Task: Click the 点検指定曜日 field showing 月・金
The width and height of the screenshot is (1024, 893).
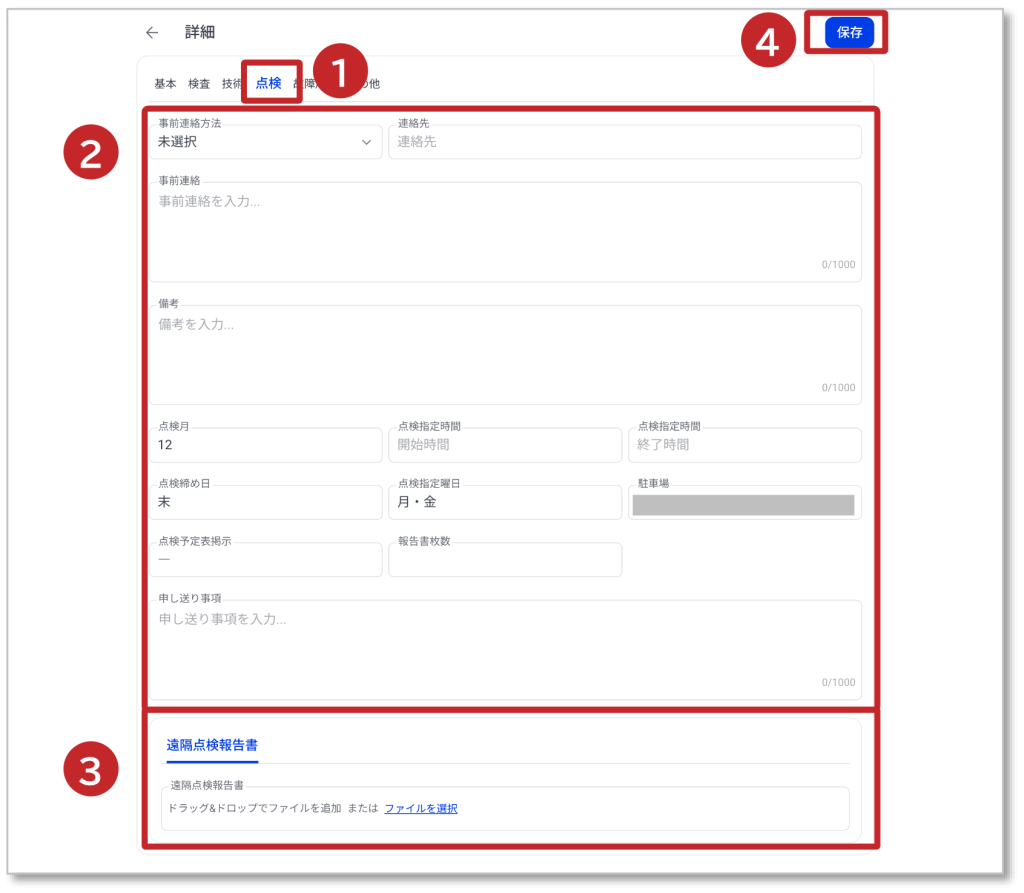Action: tap(505, 502)
